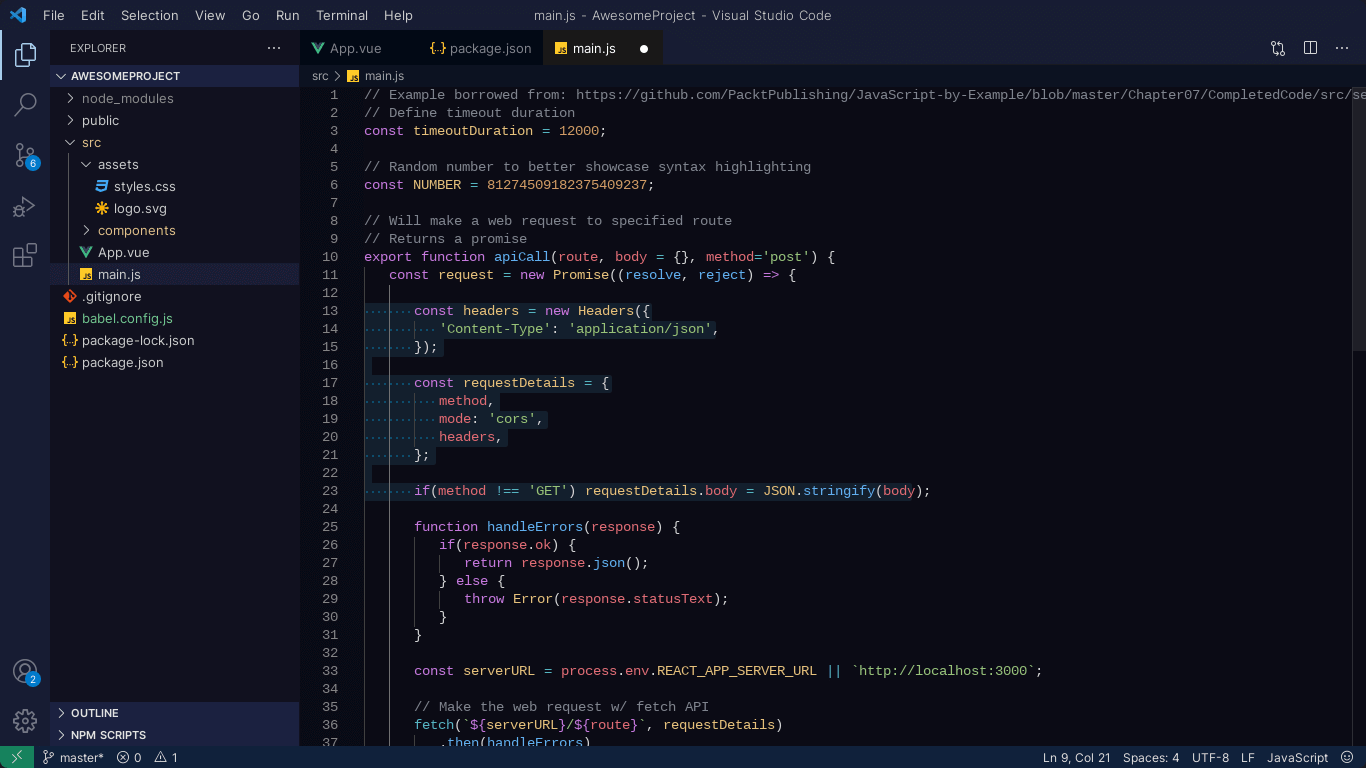
Task: Open the Go menu
Action: 251,15
